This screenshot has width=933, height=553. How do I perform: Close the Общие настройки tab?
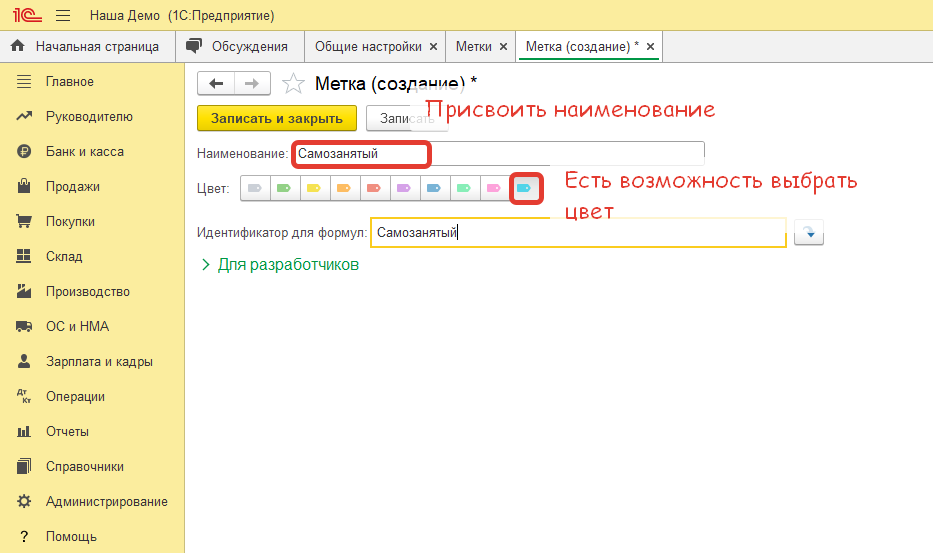[433, 47]
